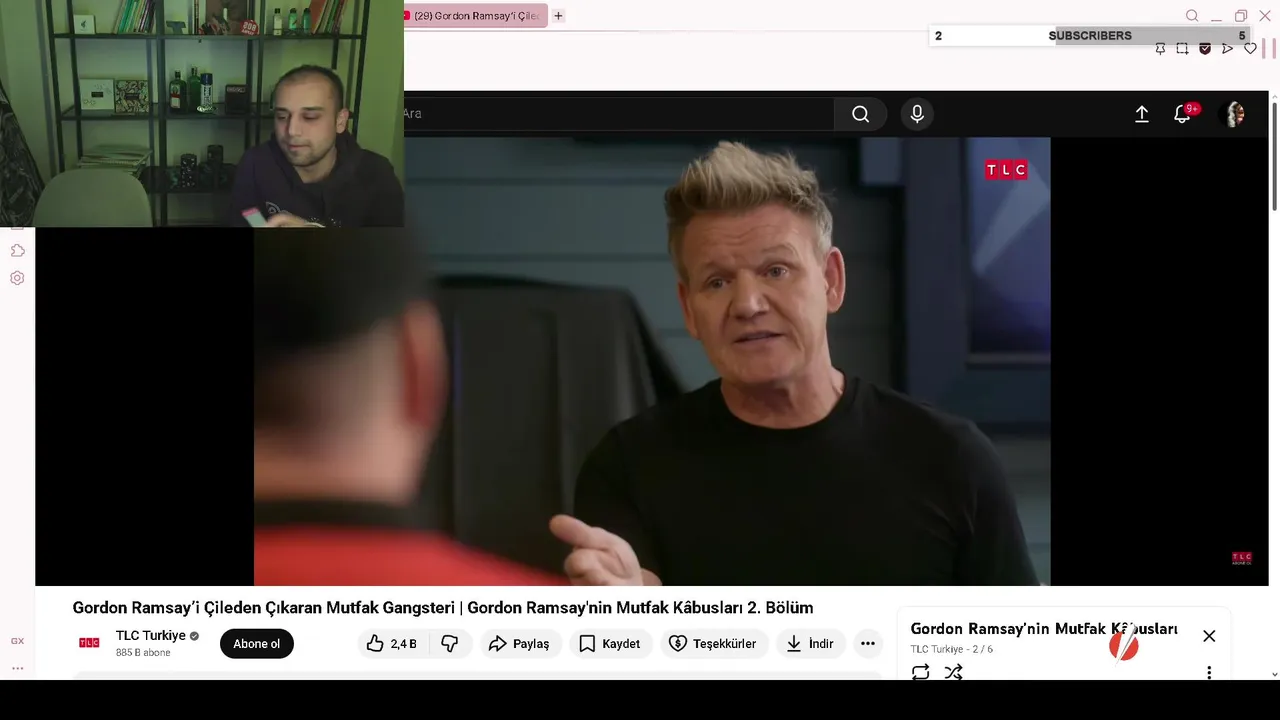
Task: Click the Paylaş share button
Action: 520,644
